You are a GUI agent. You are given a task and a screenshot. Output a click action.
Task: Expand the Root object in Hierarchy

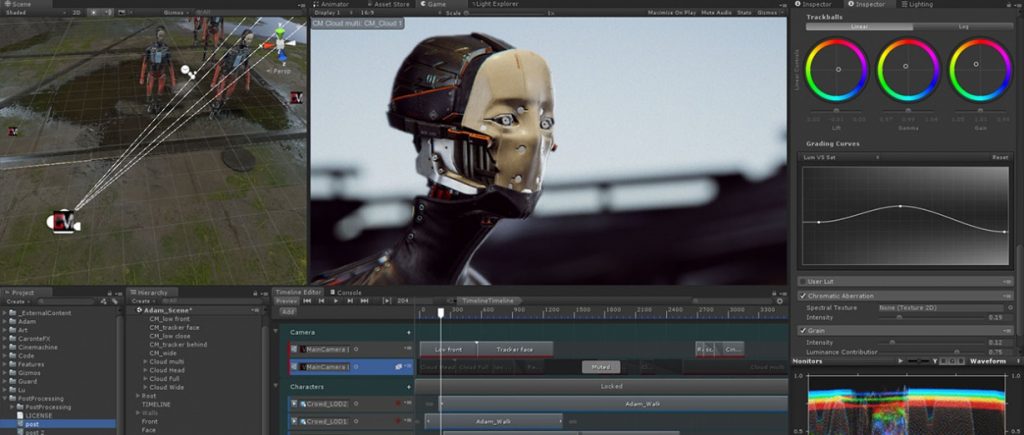coord(138,396)
